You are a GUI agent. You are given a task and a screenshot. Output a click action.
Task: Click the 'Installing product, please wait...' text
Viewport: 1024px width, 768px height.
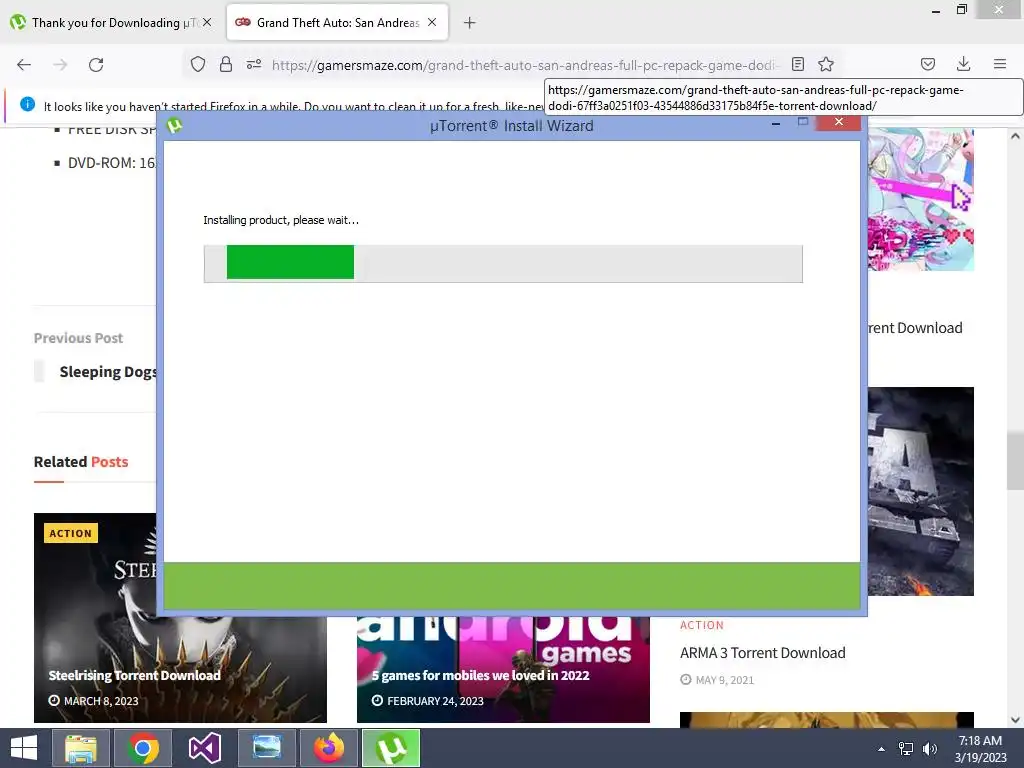[281, 220]
